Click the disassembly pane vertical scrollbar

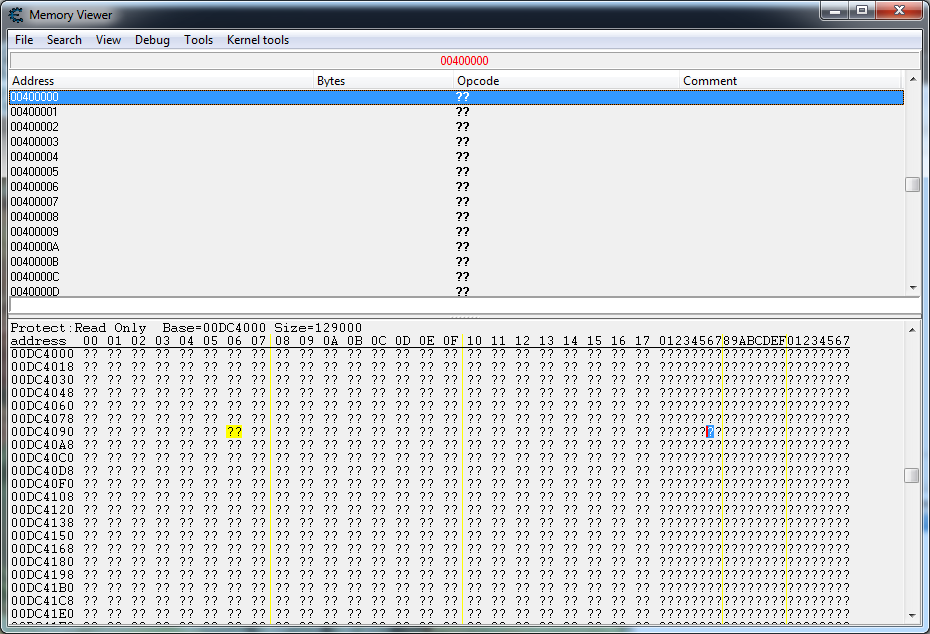[x=911, y=184]
